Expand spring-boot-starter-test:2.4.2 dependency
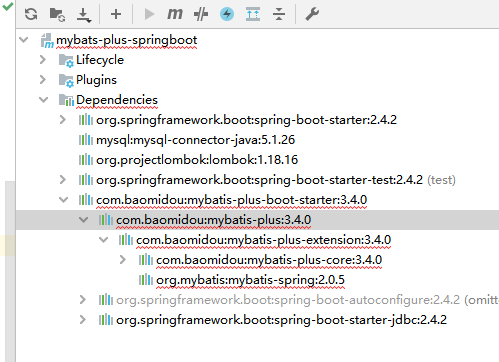This screenshot has width=499, height=362. [63, 180]
